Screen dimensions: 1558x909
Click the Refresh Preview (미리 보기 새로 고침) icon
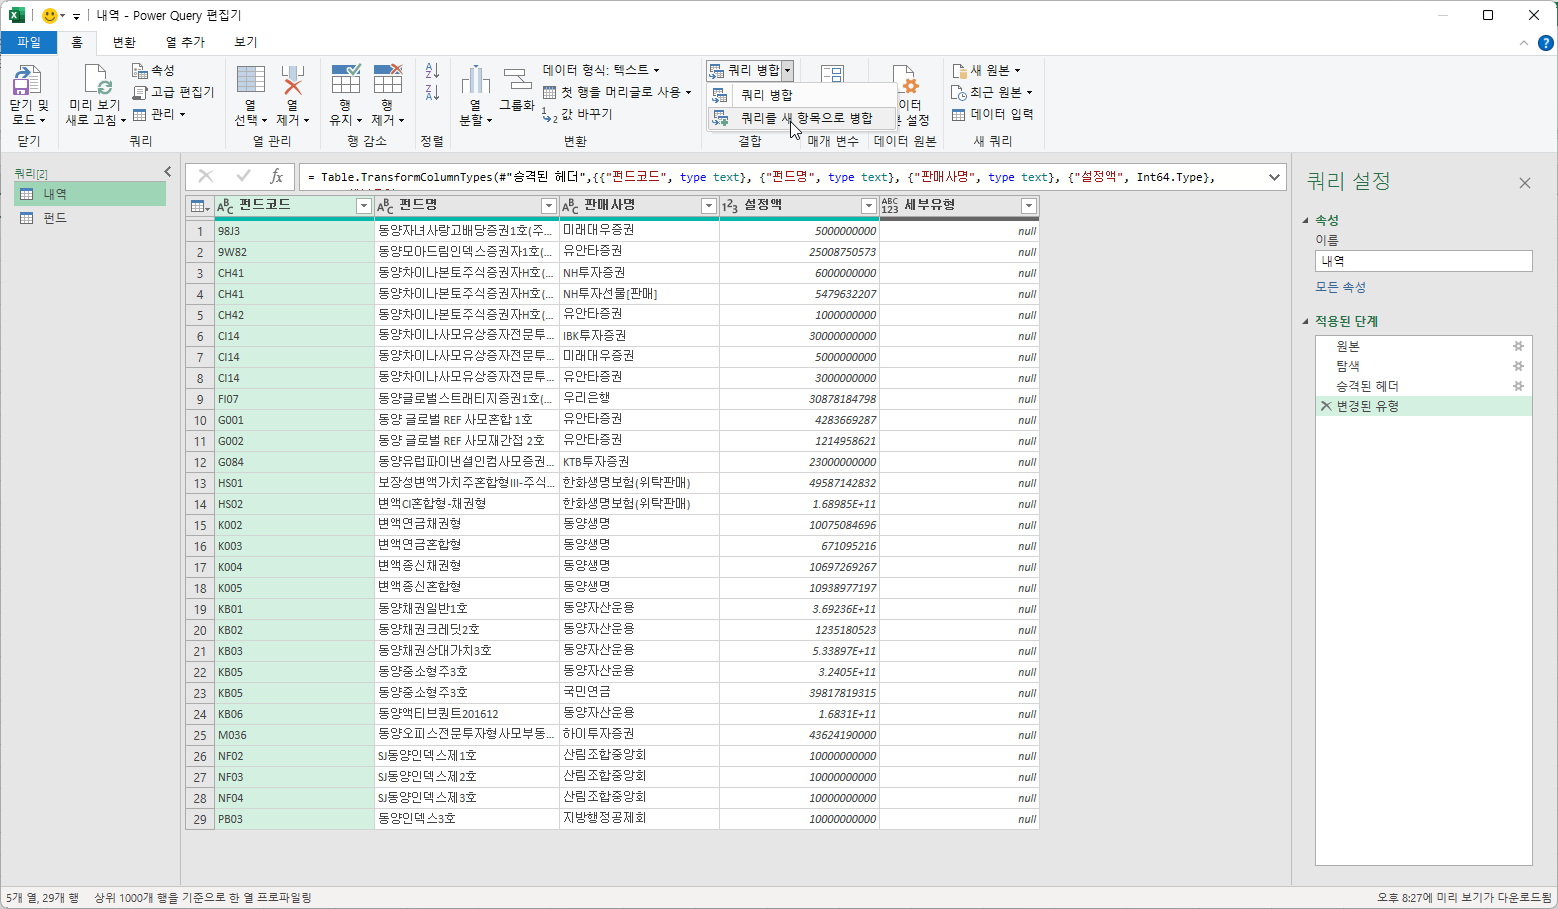97,80
